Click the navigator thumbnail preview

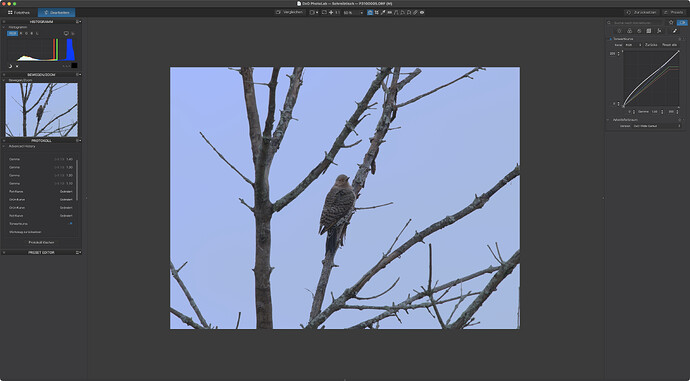[41, 110]
